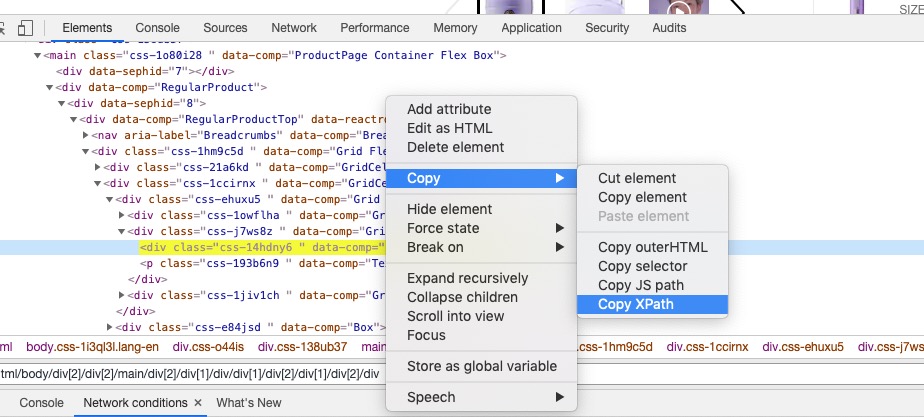Open the What's New drawer tab
This screenshot has height=417, width=924.
249,403
